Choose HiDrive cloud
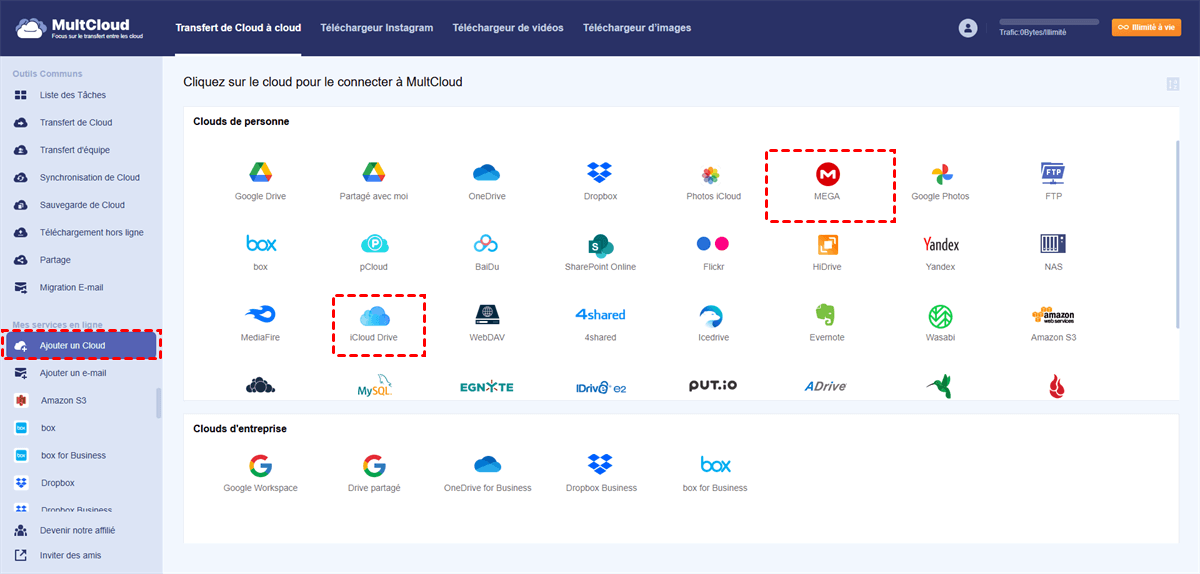The image size is (1200, 574). point(827,243)
